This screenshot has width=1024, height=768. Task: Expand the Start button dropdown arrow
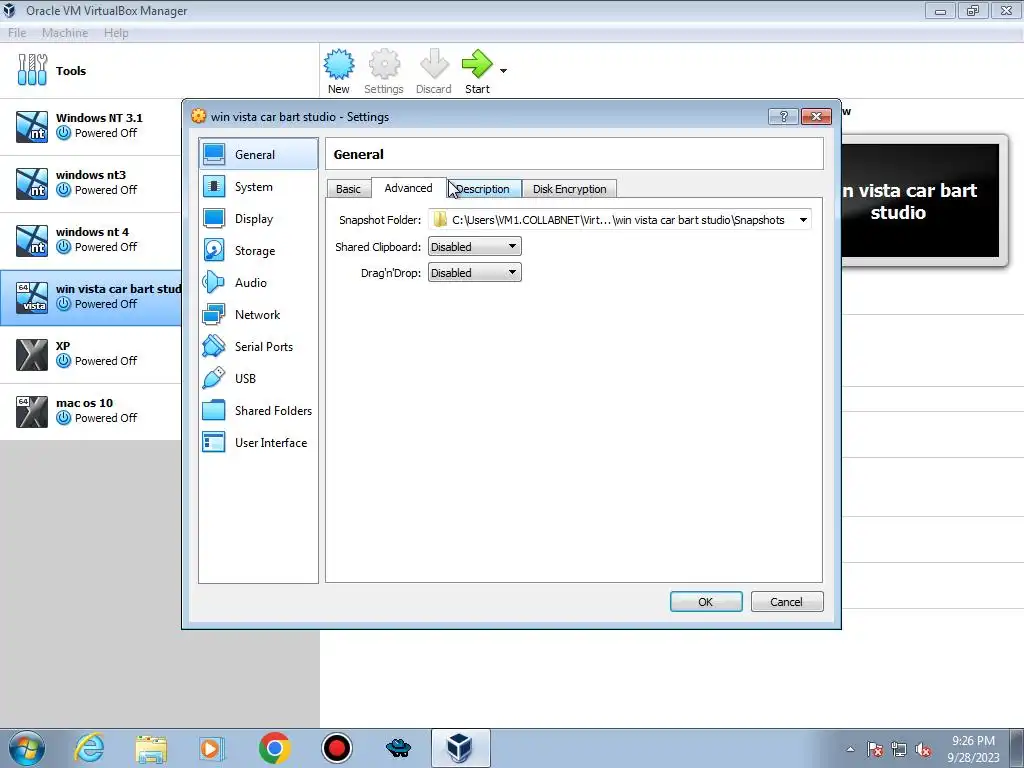504,71
